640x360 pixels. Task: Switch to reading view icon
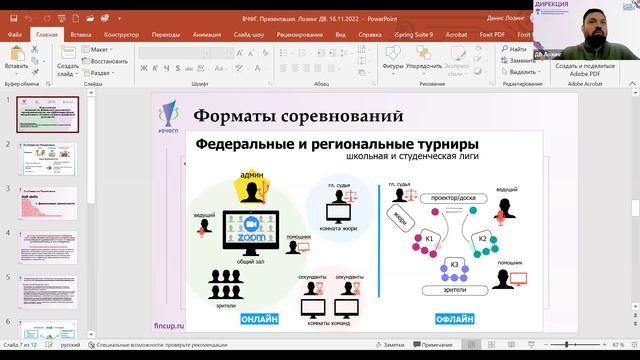point(511,345)
